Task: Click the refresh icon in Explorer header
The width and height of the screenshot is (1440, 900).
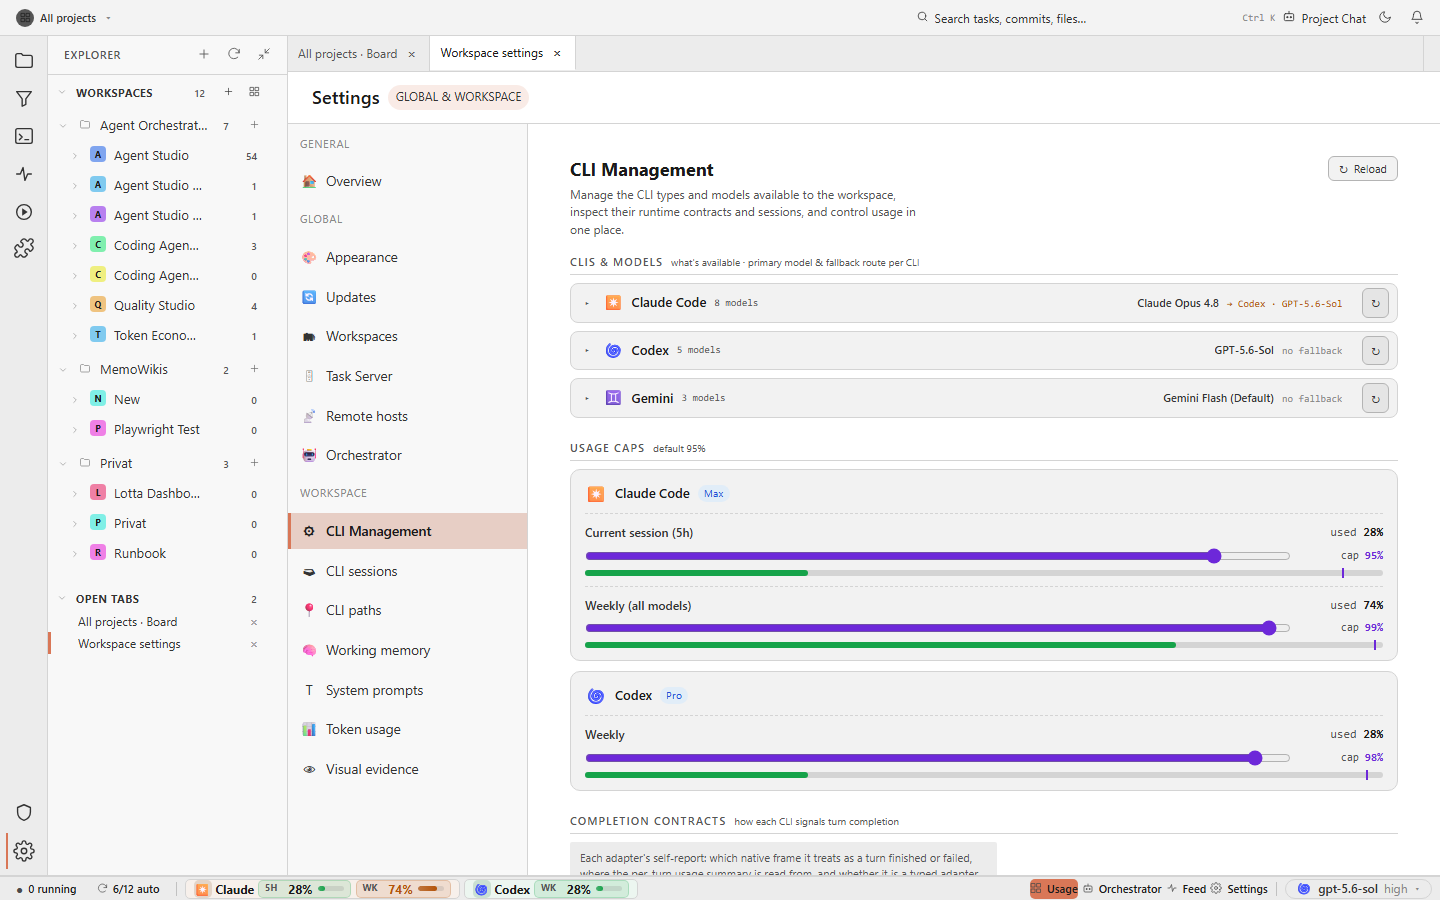Action: tap(234, 54)
